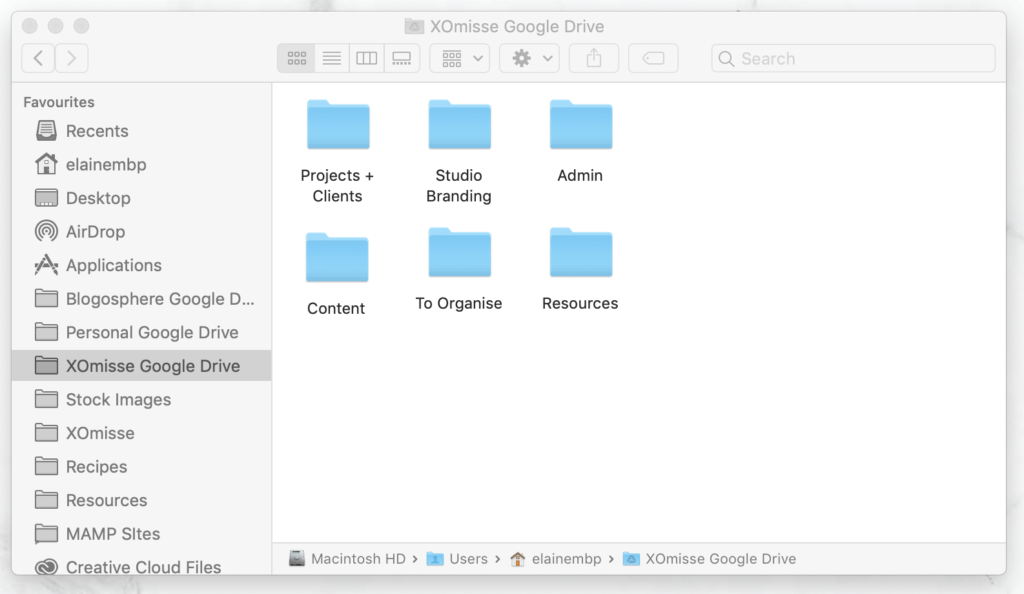Click the window title folder icon
The width and height of the screenshot is (1024, 594).
[x=414, y=26]
